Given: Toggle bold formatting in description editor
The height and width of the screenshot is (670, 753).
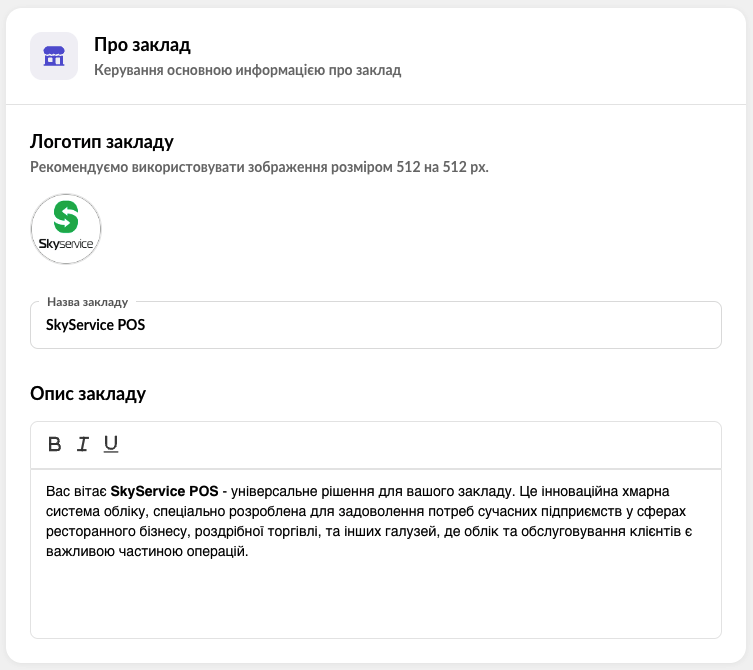Looking at the screenshot, I should click(x=55, y=444).
